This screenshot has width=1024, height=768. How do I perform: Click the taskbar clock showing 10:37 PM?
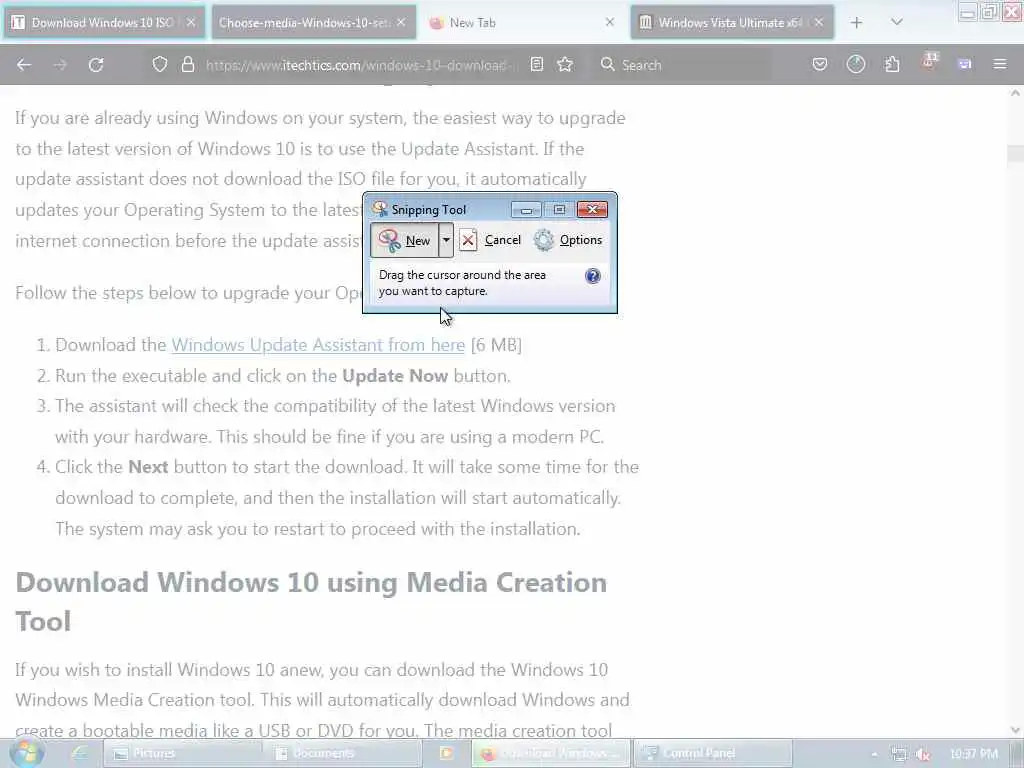point(973,754)
